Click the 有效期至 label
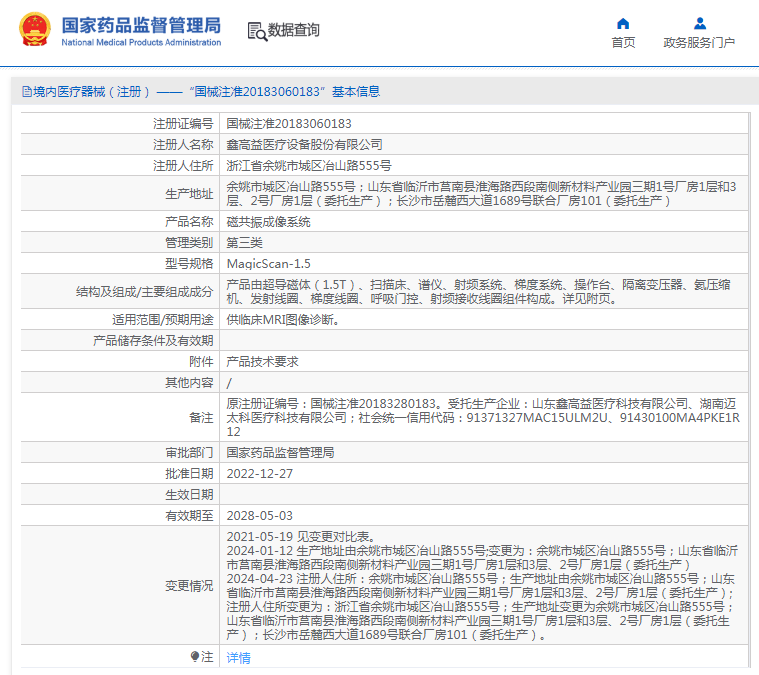The width and height of the screenshot is (759, 675). click(x=189, y=516)
